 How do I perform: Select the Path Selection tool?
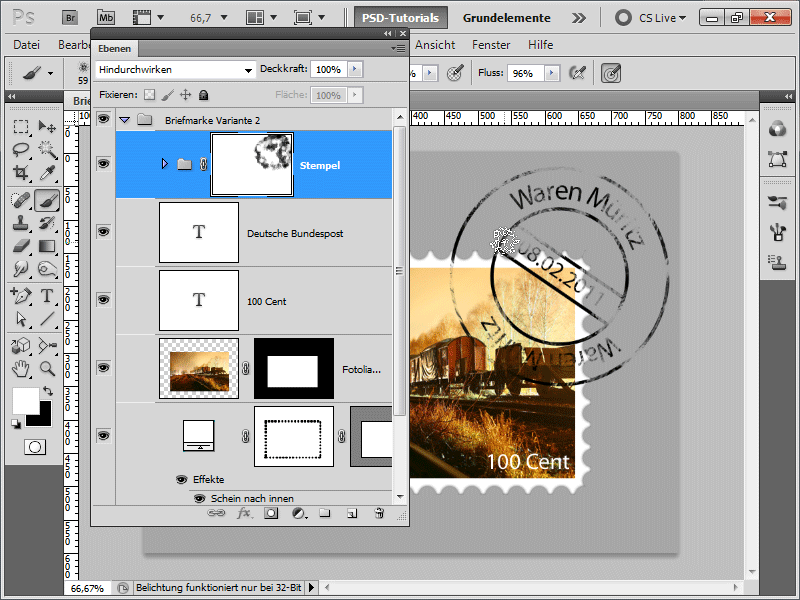(20, 319)
